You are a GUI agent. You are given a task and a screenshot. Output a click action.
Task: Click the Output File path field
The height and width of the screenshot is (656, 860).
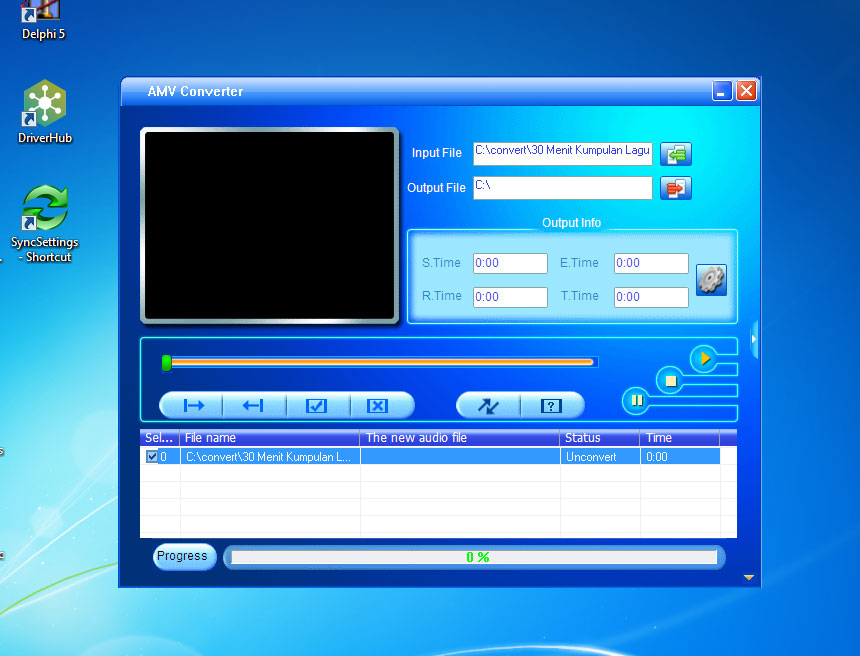(562, 187)
